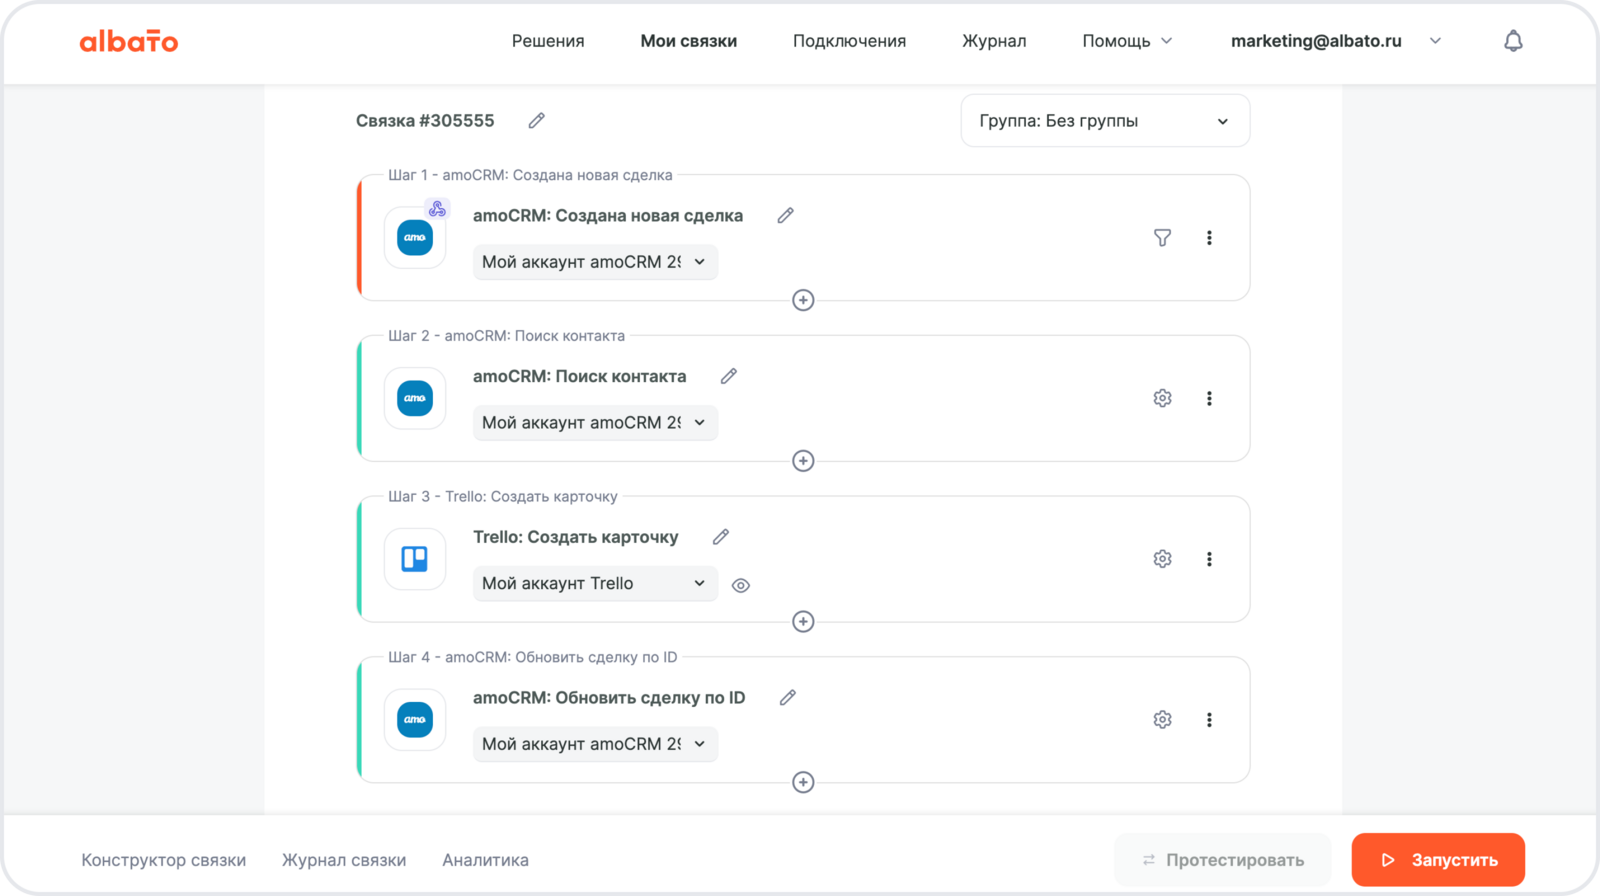This screenshot has height=896, width=1600.
Task: Open the filter icon on Step 1
Action: coord(1162,238)
